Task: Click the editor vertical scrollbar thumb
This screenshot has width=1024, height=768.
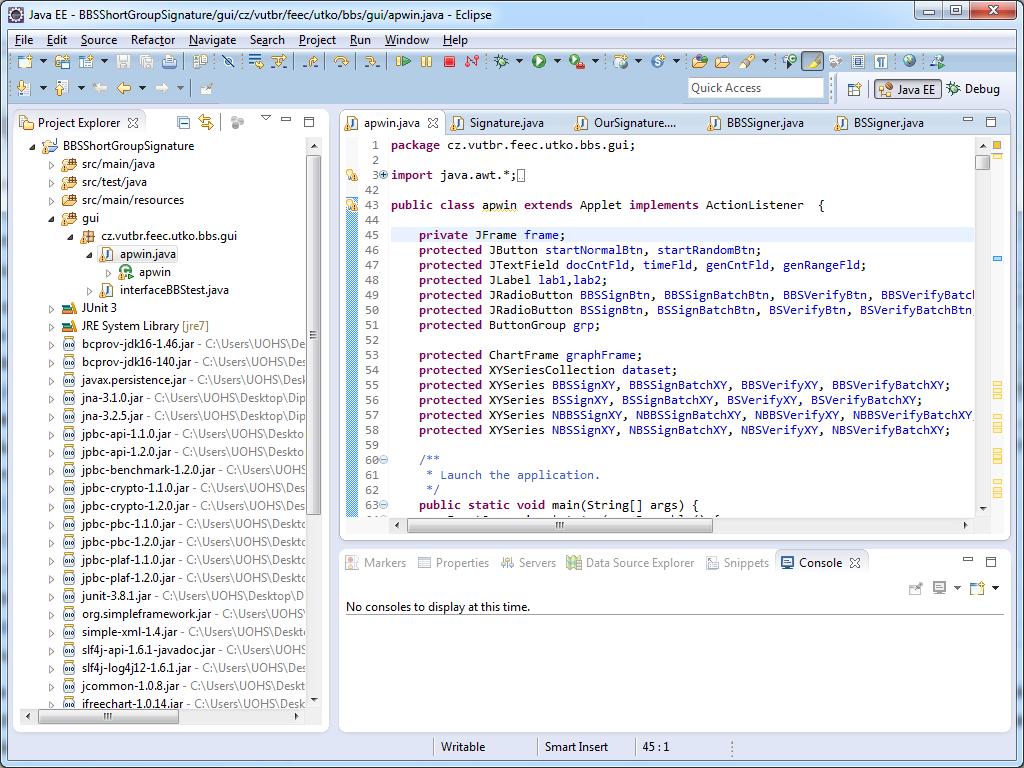Action: (982, 162)
